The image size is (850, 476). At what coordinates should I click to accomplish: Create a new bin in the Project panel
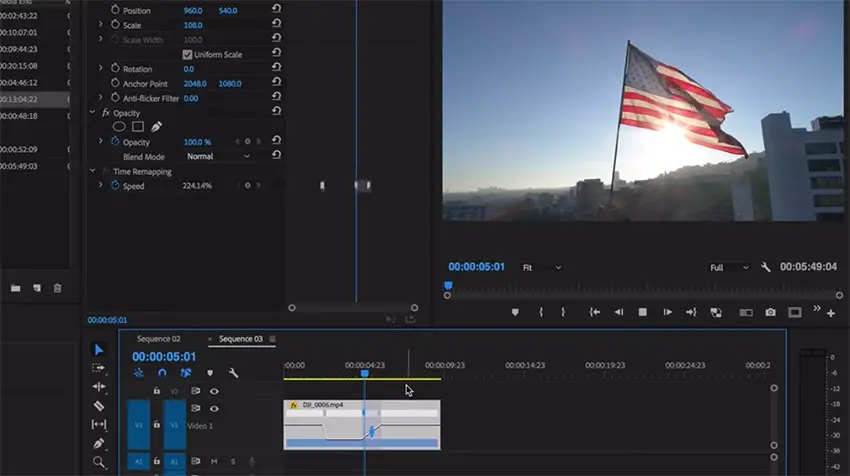pos(16,288)
